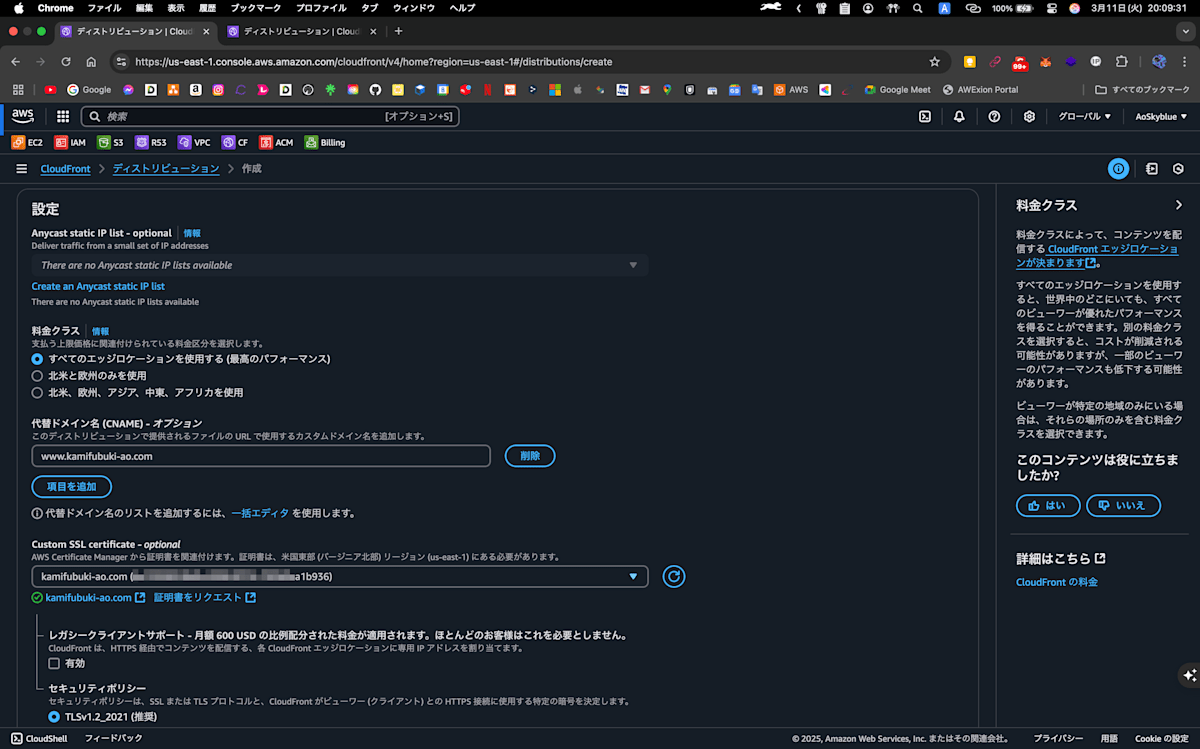
Task: Remove the www.kamifubuki-ao.com CNAME with 削除
Action: (530, 456)
